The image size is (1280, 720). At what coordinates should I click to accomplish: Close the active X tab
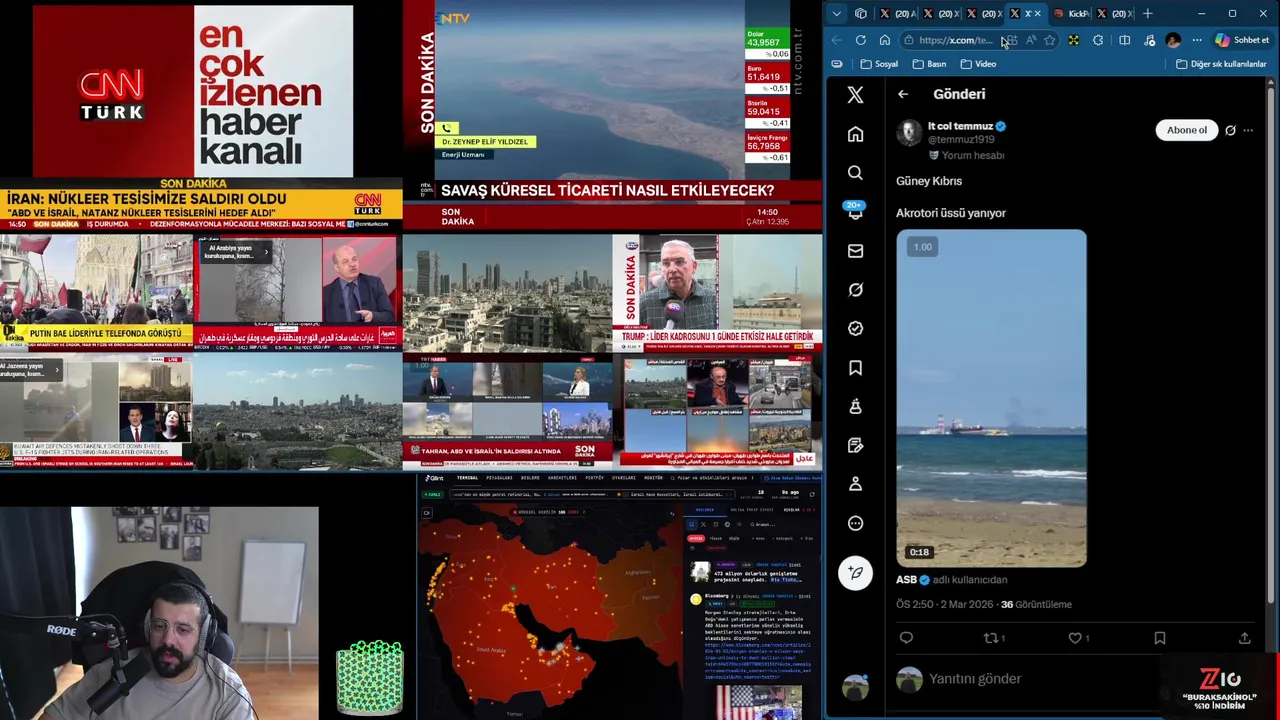(1037, 13)
